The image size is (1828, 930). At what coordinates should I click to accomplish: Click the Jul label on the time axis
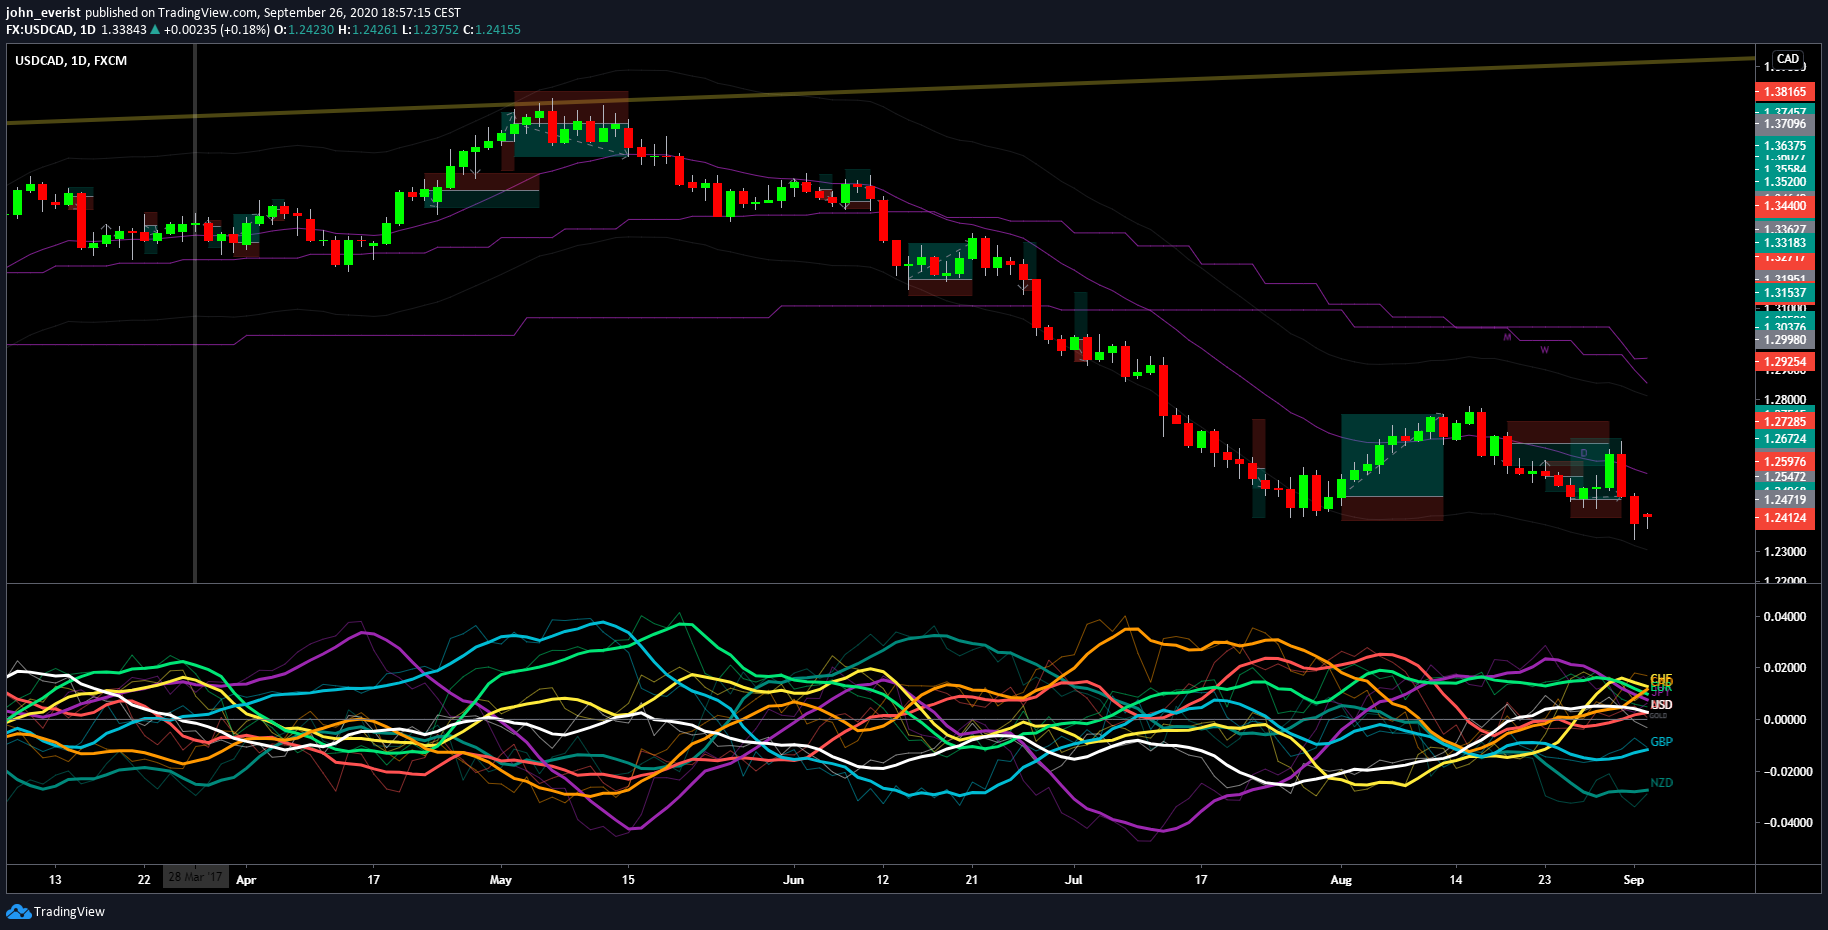coord(1074,880)
